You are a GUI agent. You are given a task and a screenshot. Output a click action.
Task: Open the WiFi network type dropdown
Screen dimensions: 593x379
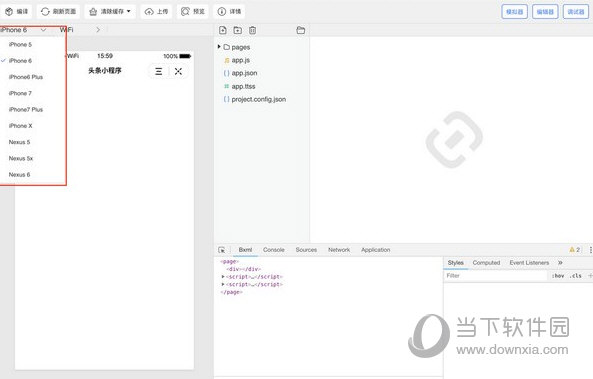67,30
